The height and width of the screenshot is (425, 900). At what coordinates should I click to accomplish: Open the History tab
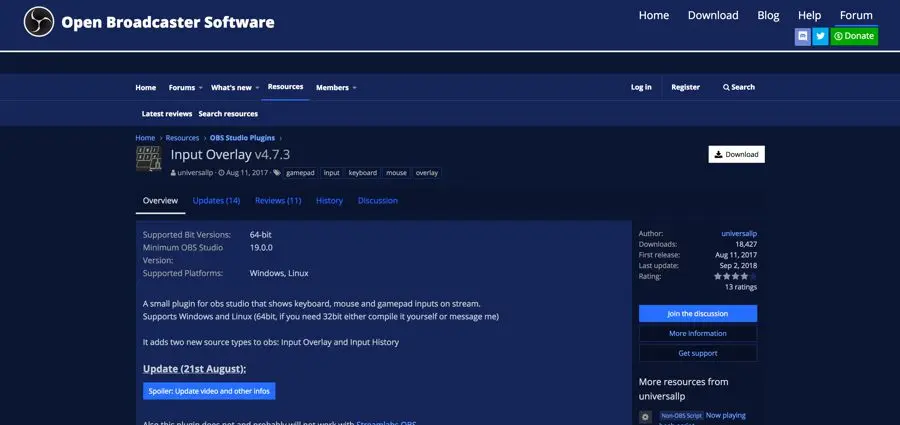point(329,200)
